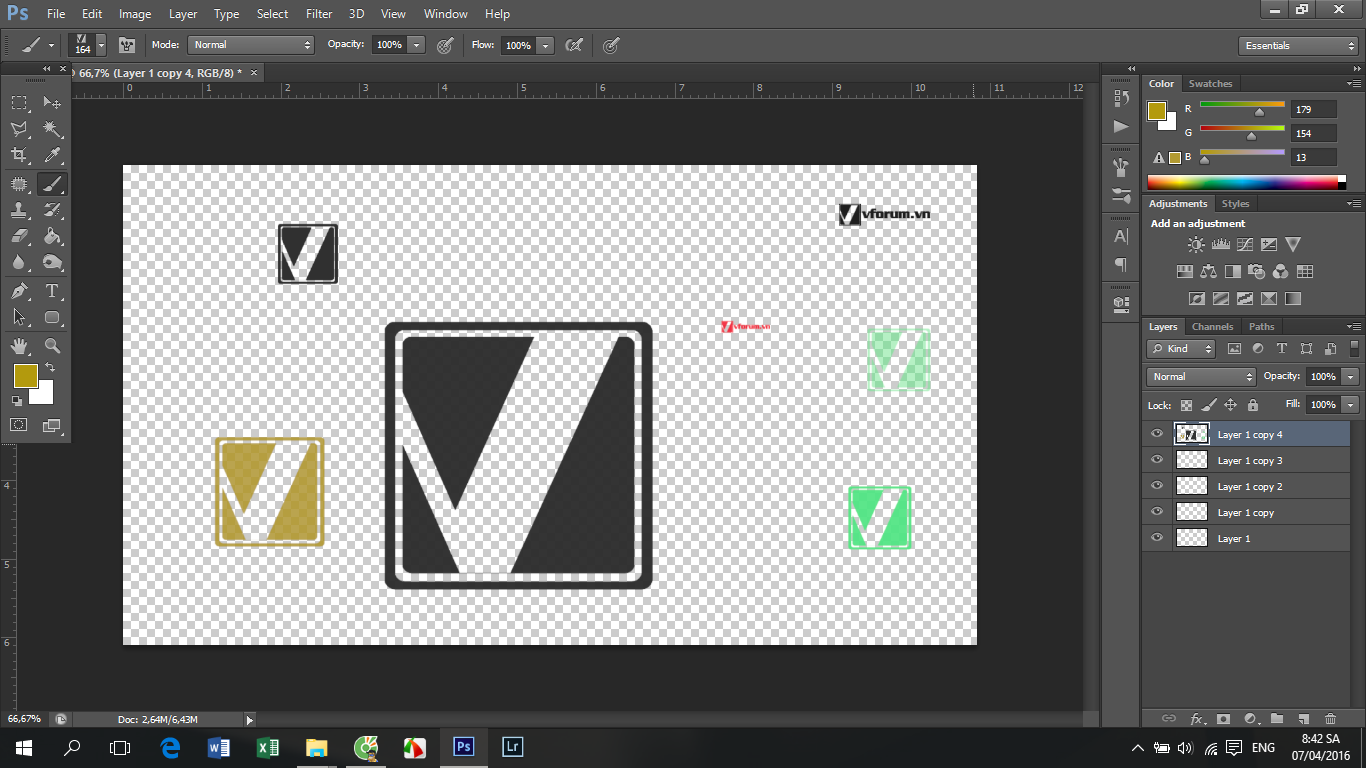Image resolution: width=1366 pixels, height=768 pixels.
Task: Hide Layer 1 copy 4 visibility eye
Action: click(x=1157, y=434)
